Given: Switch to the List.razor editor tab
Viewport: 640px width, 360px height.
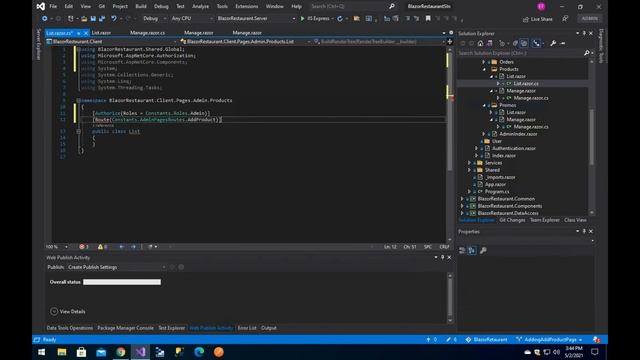Looking at the screenshot, I should (101, 33).
